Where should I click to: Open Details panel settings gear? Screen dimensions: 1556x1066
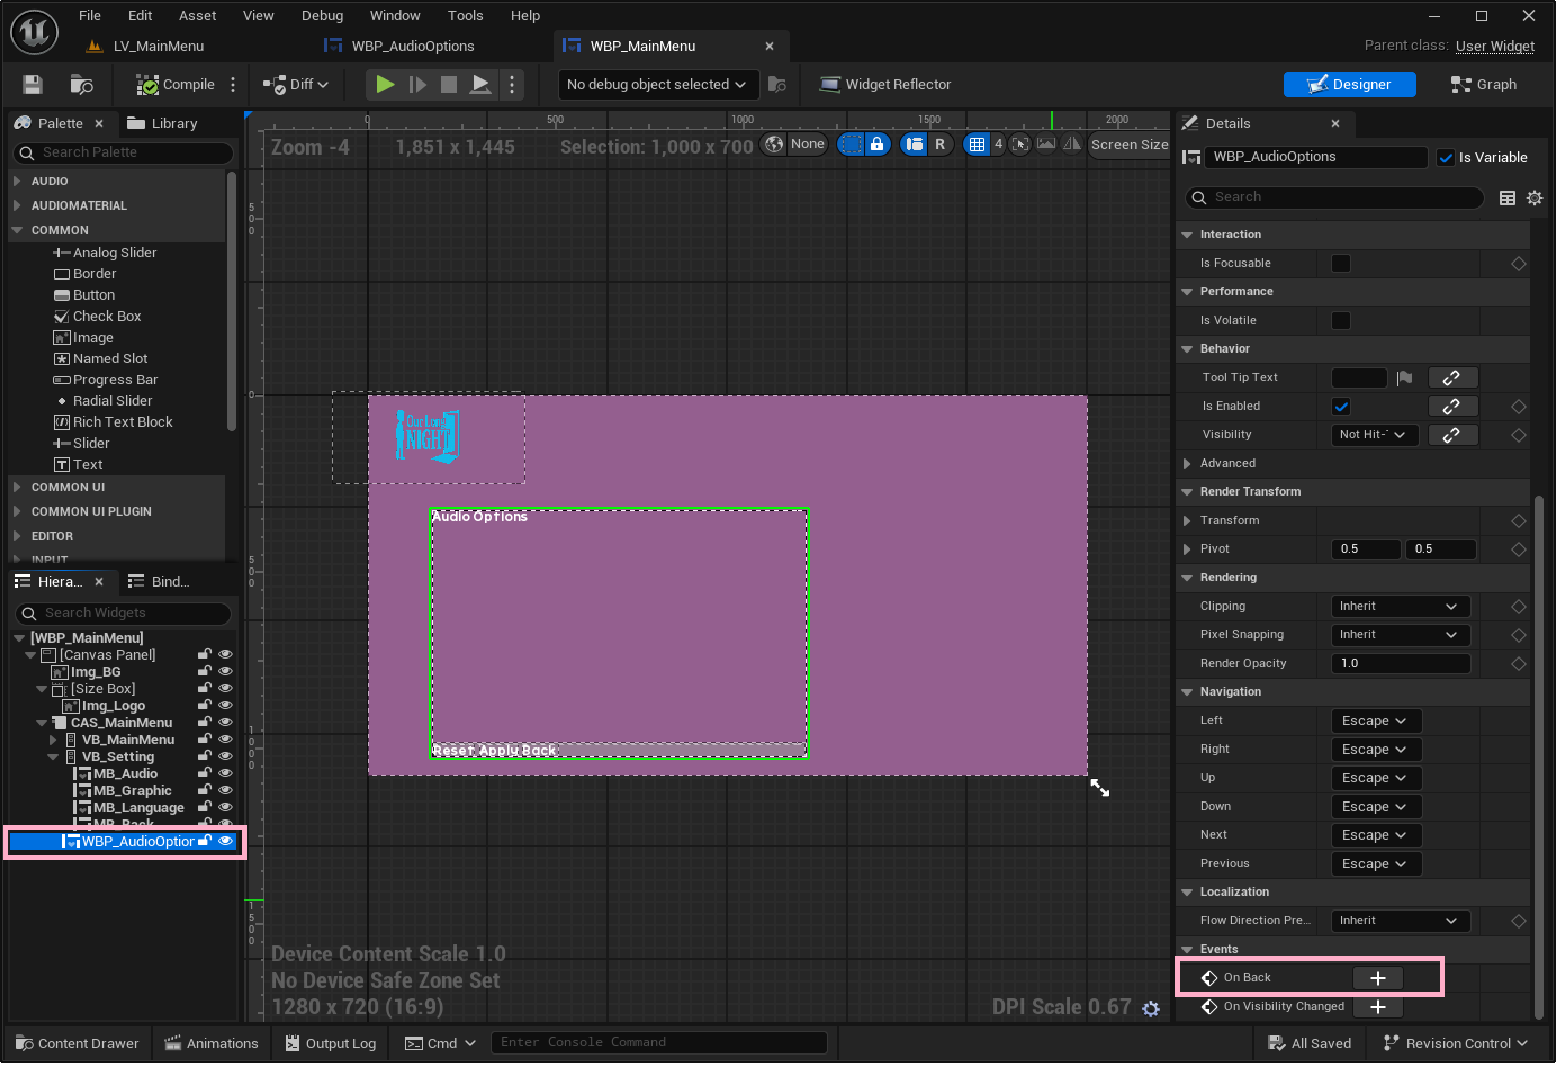(1535, 198)
